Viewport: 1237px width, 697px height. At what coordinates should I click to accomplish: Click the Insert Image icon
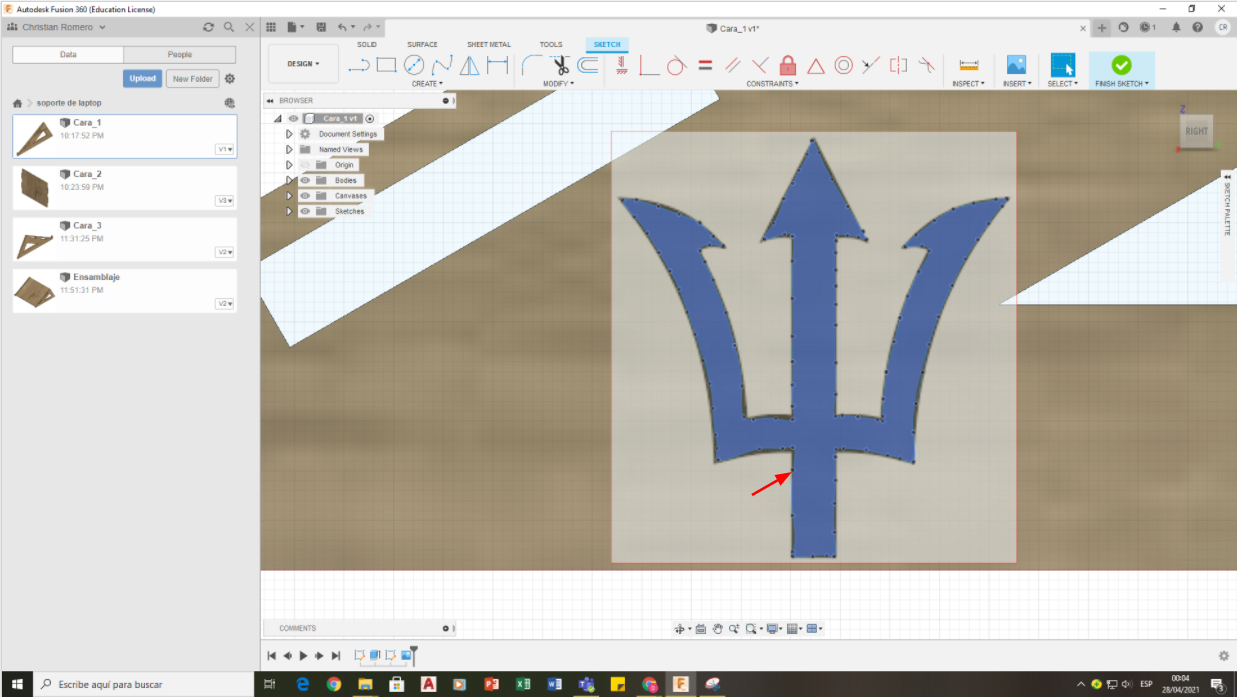point(1016,66)
